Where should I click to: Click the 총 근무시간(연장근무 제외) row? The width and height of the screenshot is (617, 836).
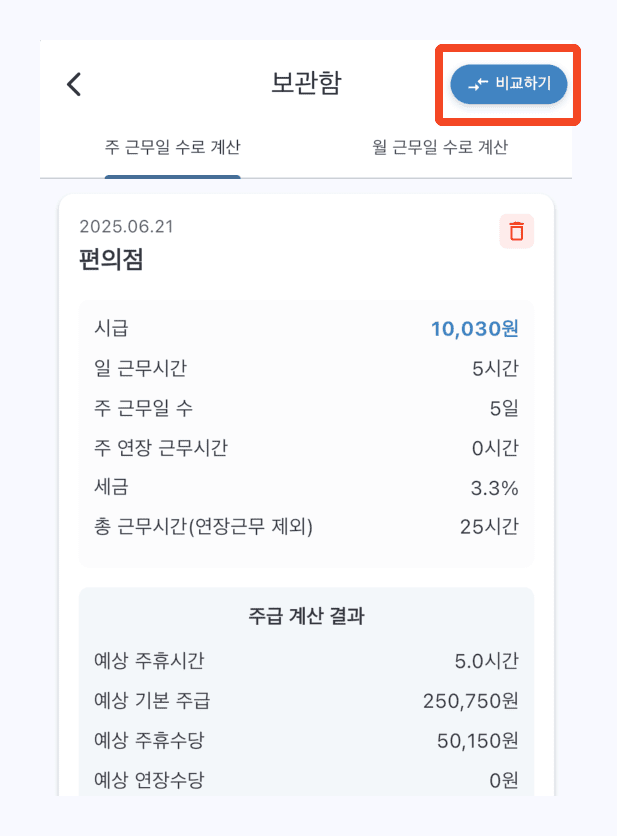point(306,526)
